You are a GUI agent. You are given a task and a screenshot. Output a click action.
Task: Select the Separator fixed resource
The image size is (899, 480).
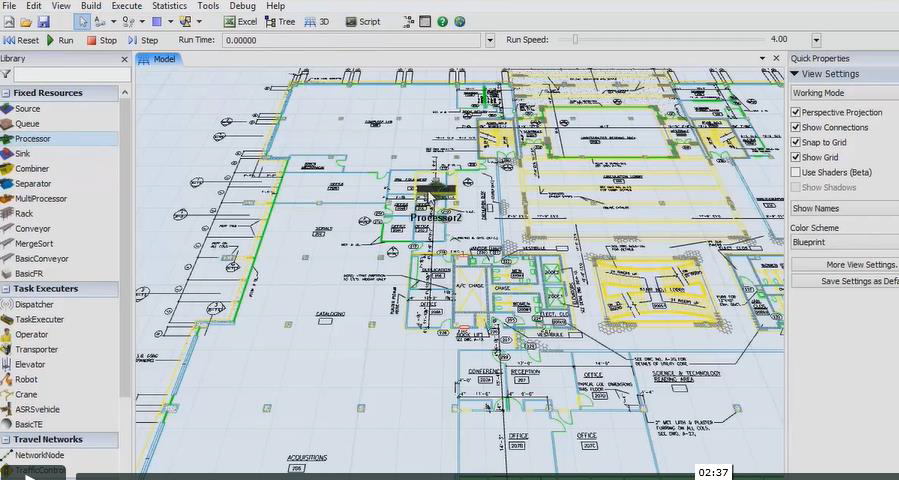click(x=32, y=184)
